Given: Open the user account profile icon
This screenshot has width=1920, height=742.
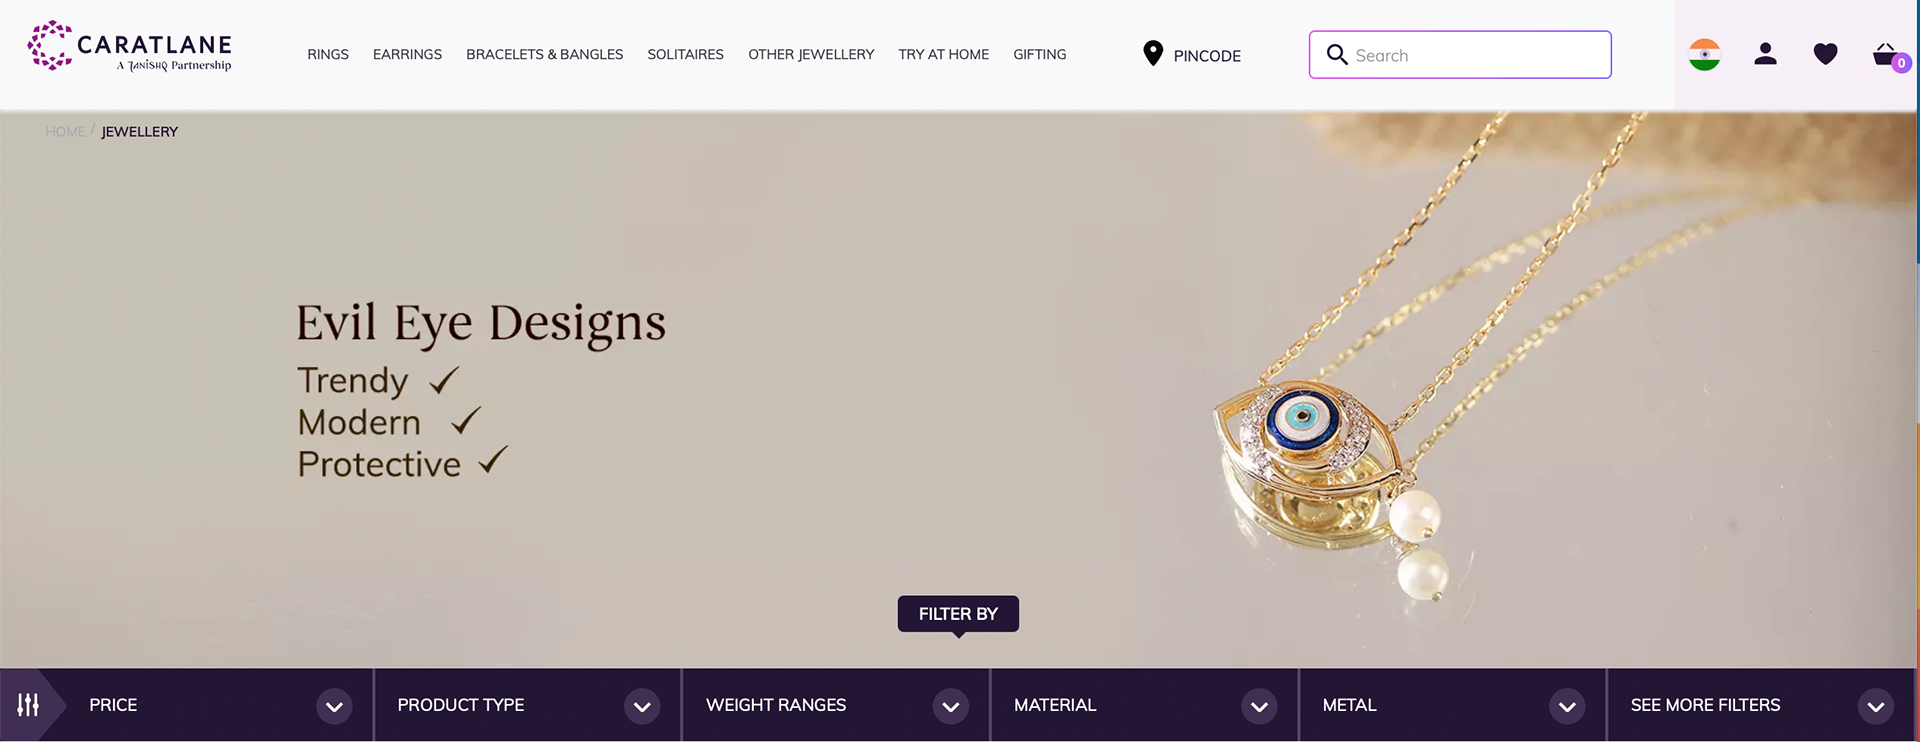Looking at the screenshot, I should click(x=1766, y=54).
